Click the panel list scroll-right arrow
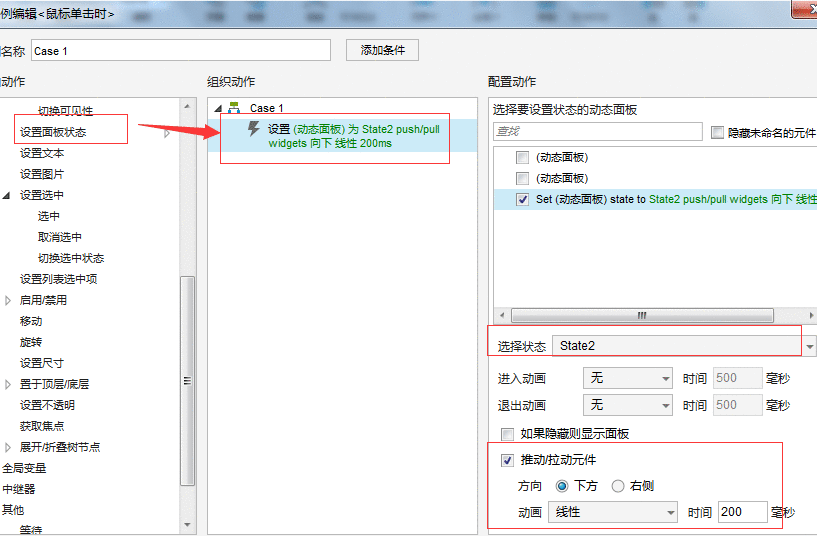This screenshot has width=817, height=536. click(811, 316)
